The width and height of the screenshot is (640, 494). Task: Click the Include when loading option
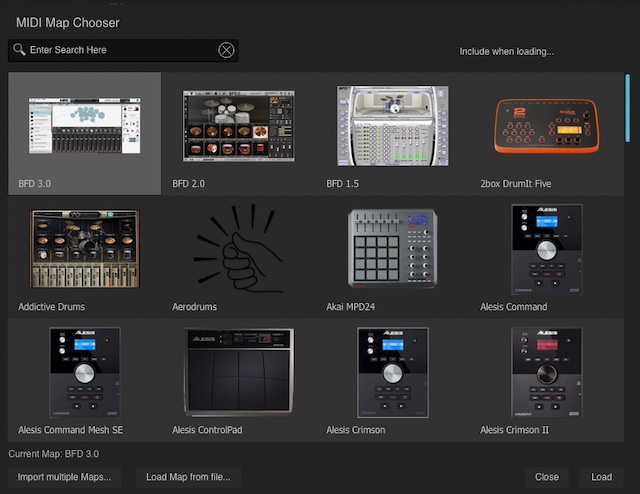[x=506, y=51]
